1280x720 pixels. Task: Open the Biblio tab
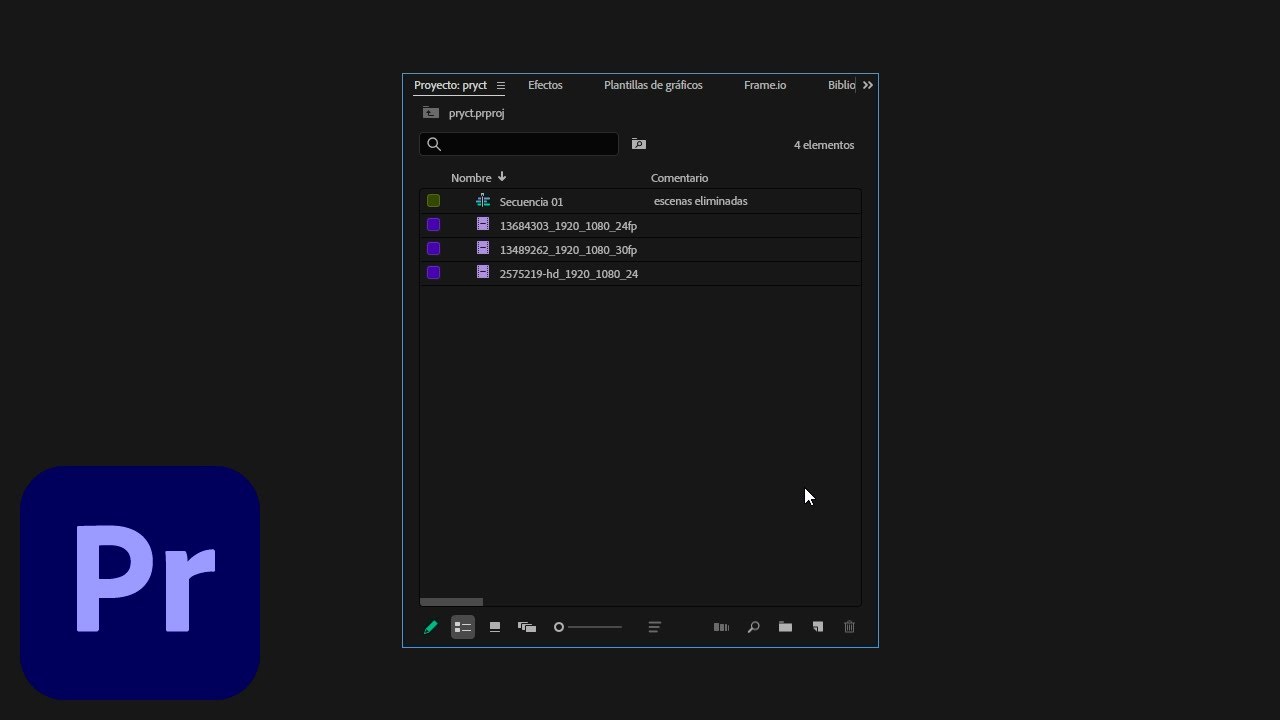tap(841, 85)
